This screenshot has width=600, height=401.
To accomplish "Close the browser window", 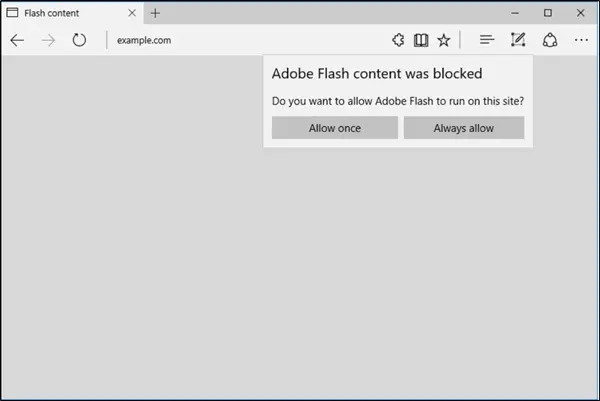I will [580, 13].
